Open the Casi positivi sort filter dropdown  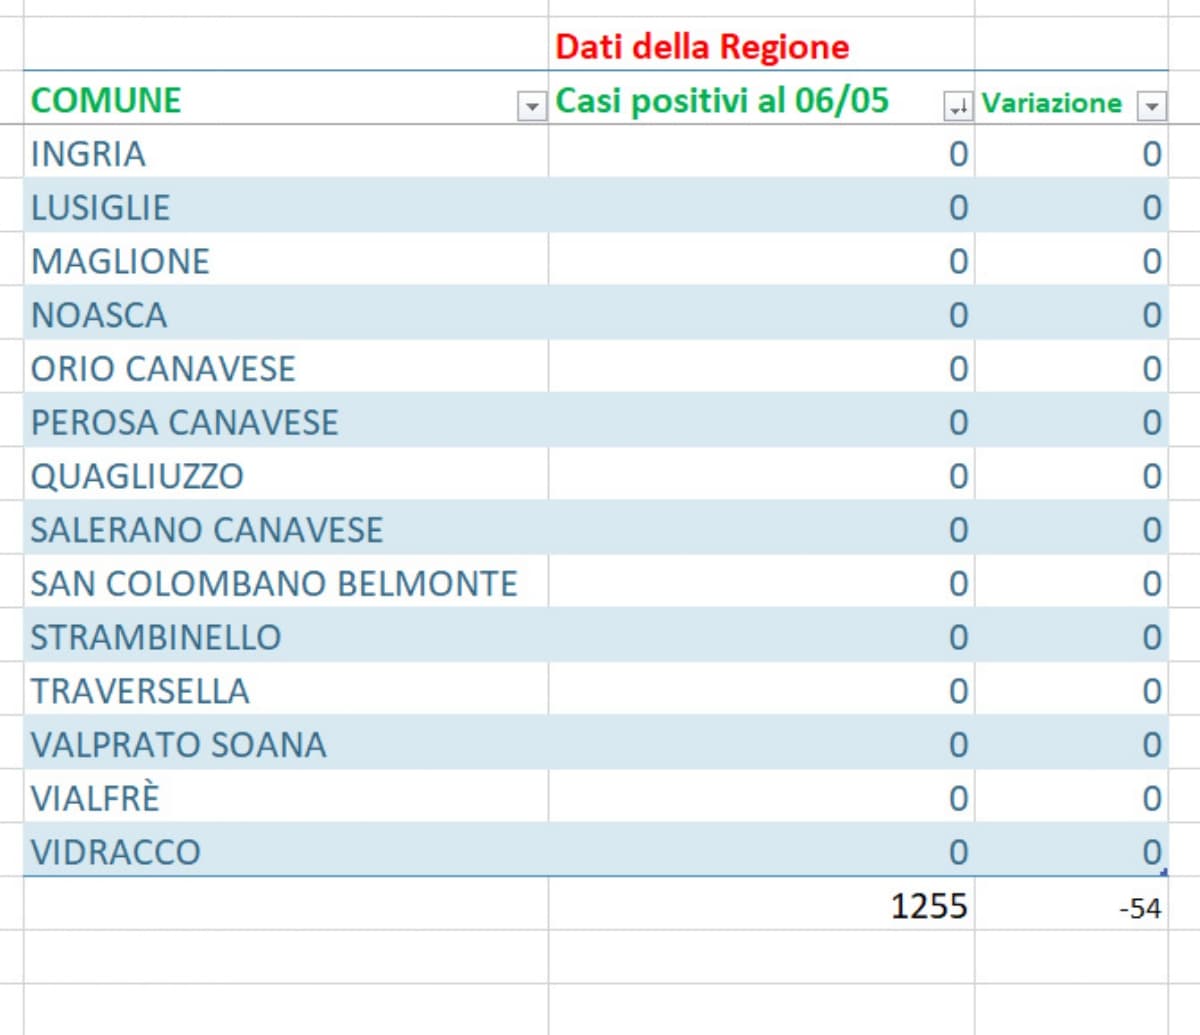957,106
